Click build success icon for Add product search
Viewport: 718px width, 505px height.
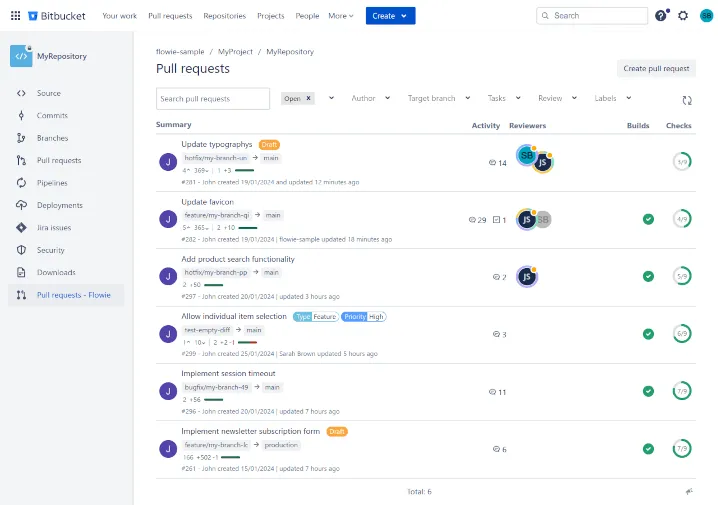[648, 277]
